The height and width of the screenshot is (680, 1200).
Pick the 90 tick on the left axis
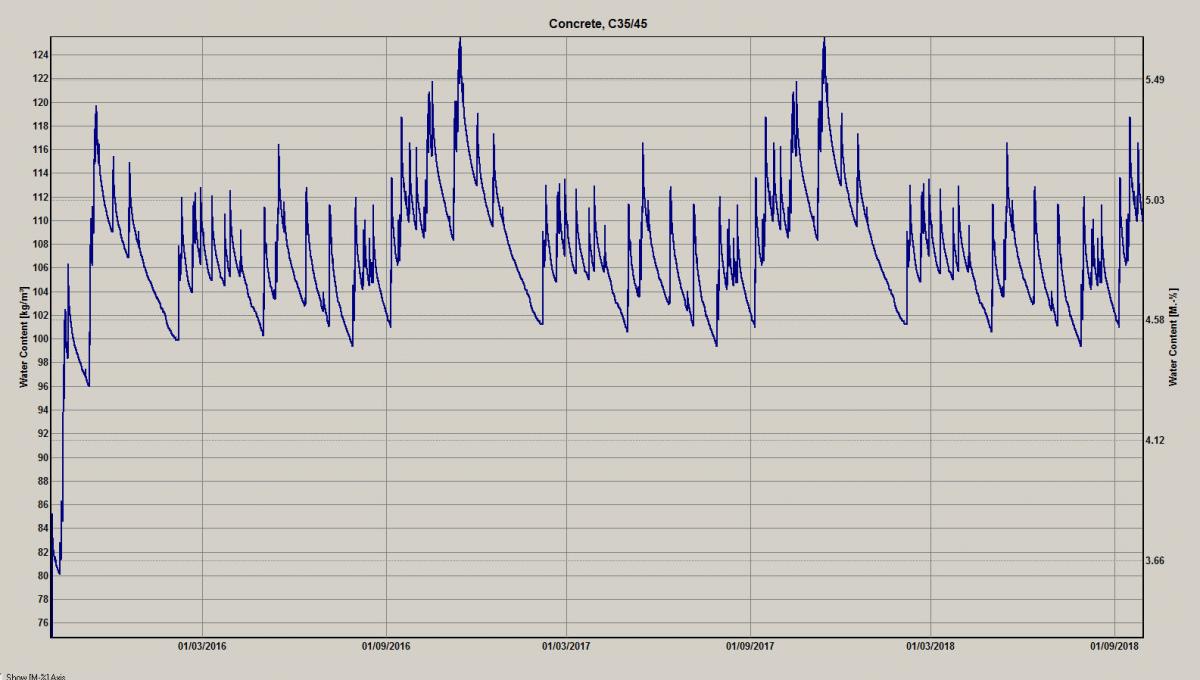tap(41, 457)
